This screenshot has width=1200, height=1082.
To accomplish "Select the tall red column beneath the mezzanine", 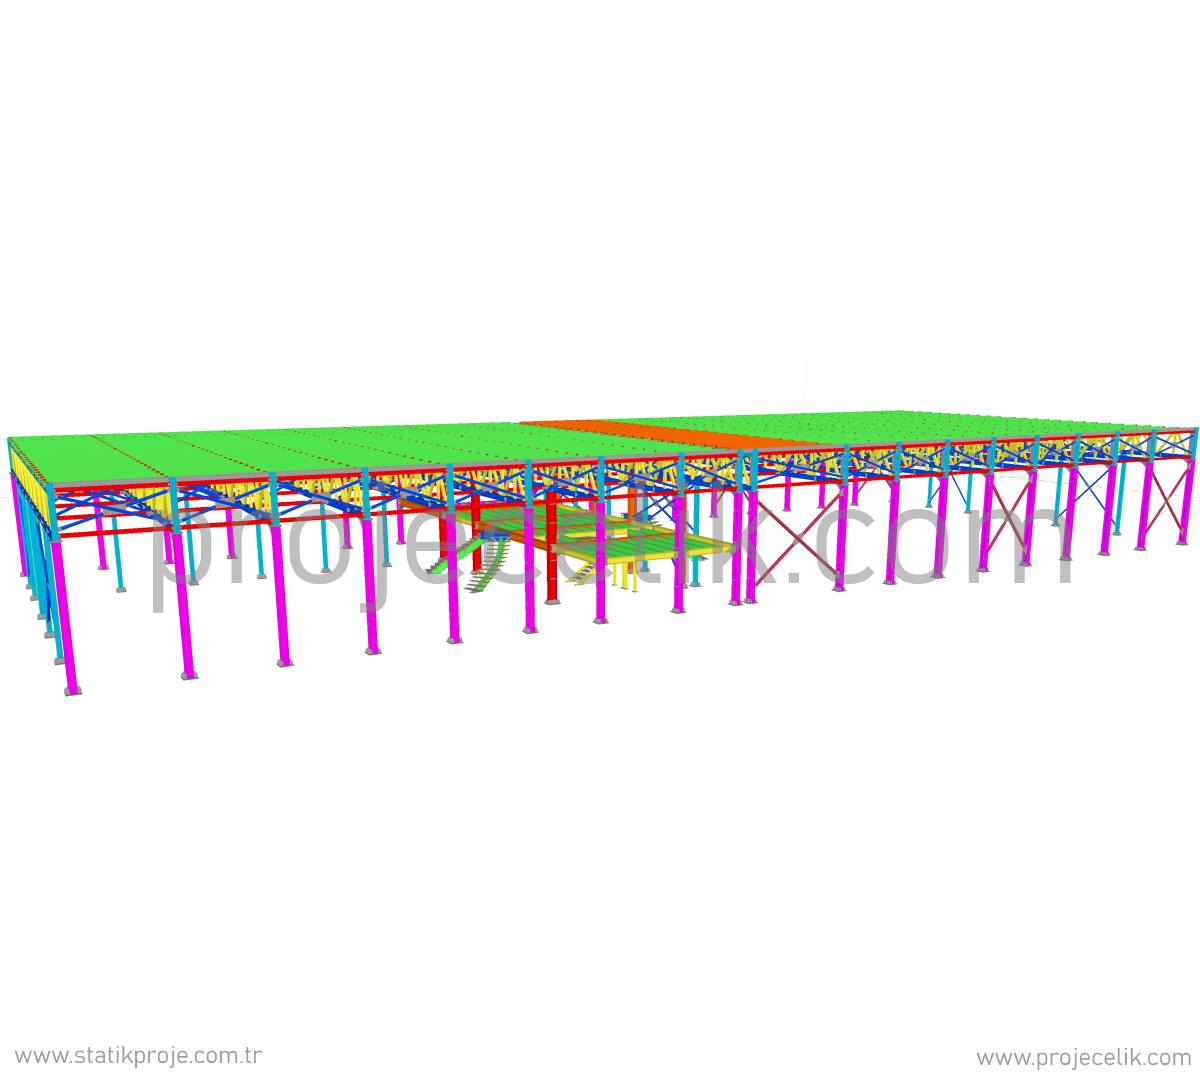I will pyautogui.click(x=553, y=575).
